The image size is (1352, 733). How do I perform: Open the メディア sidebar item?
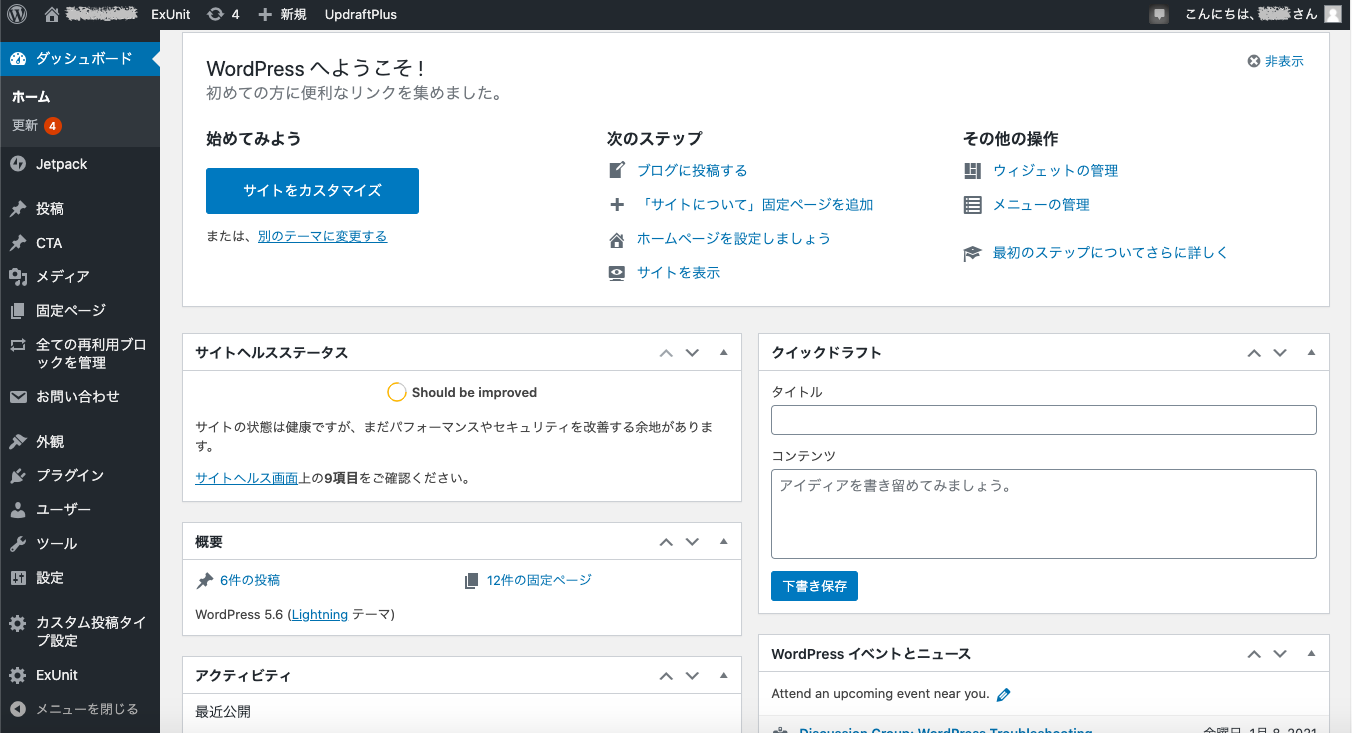coord(80,276)
